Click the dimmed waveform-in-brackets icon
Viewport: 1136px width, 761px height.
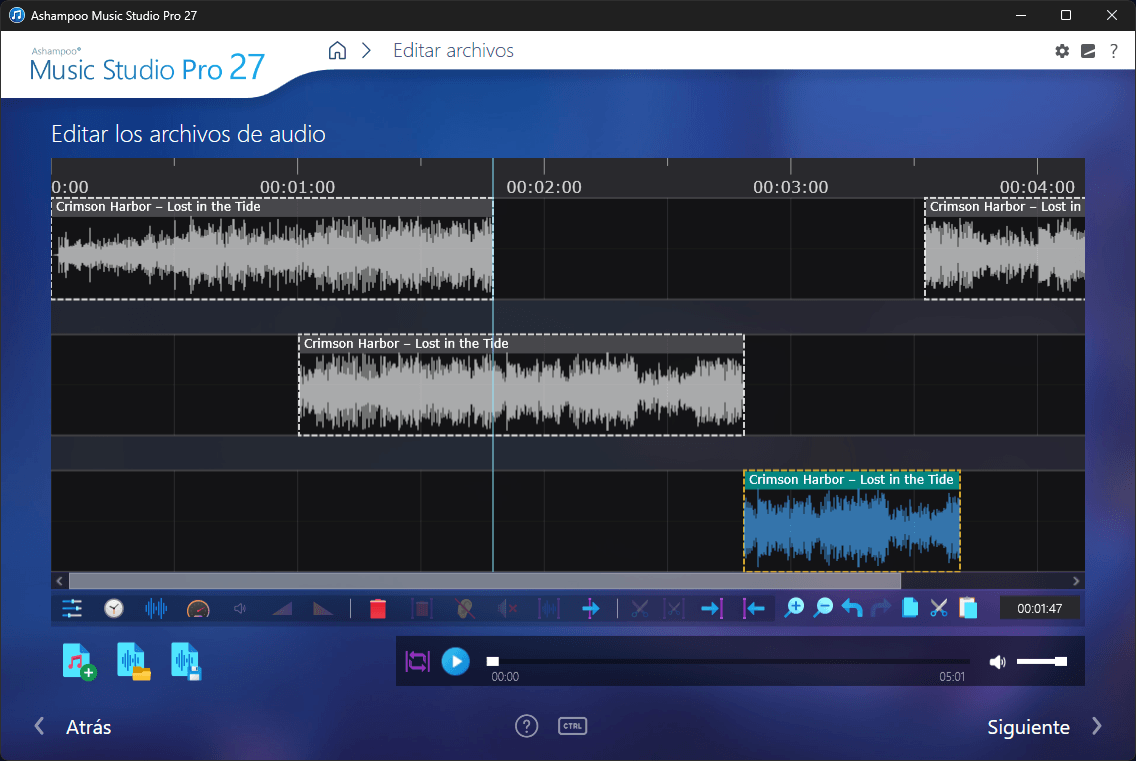click(549, 608)
